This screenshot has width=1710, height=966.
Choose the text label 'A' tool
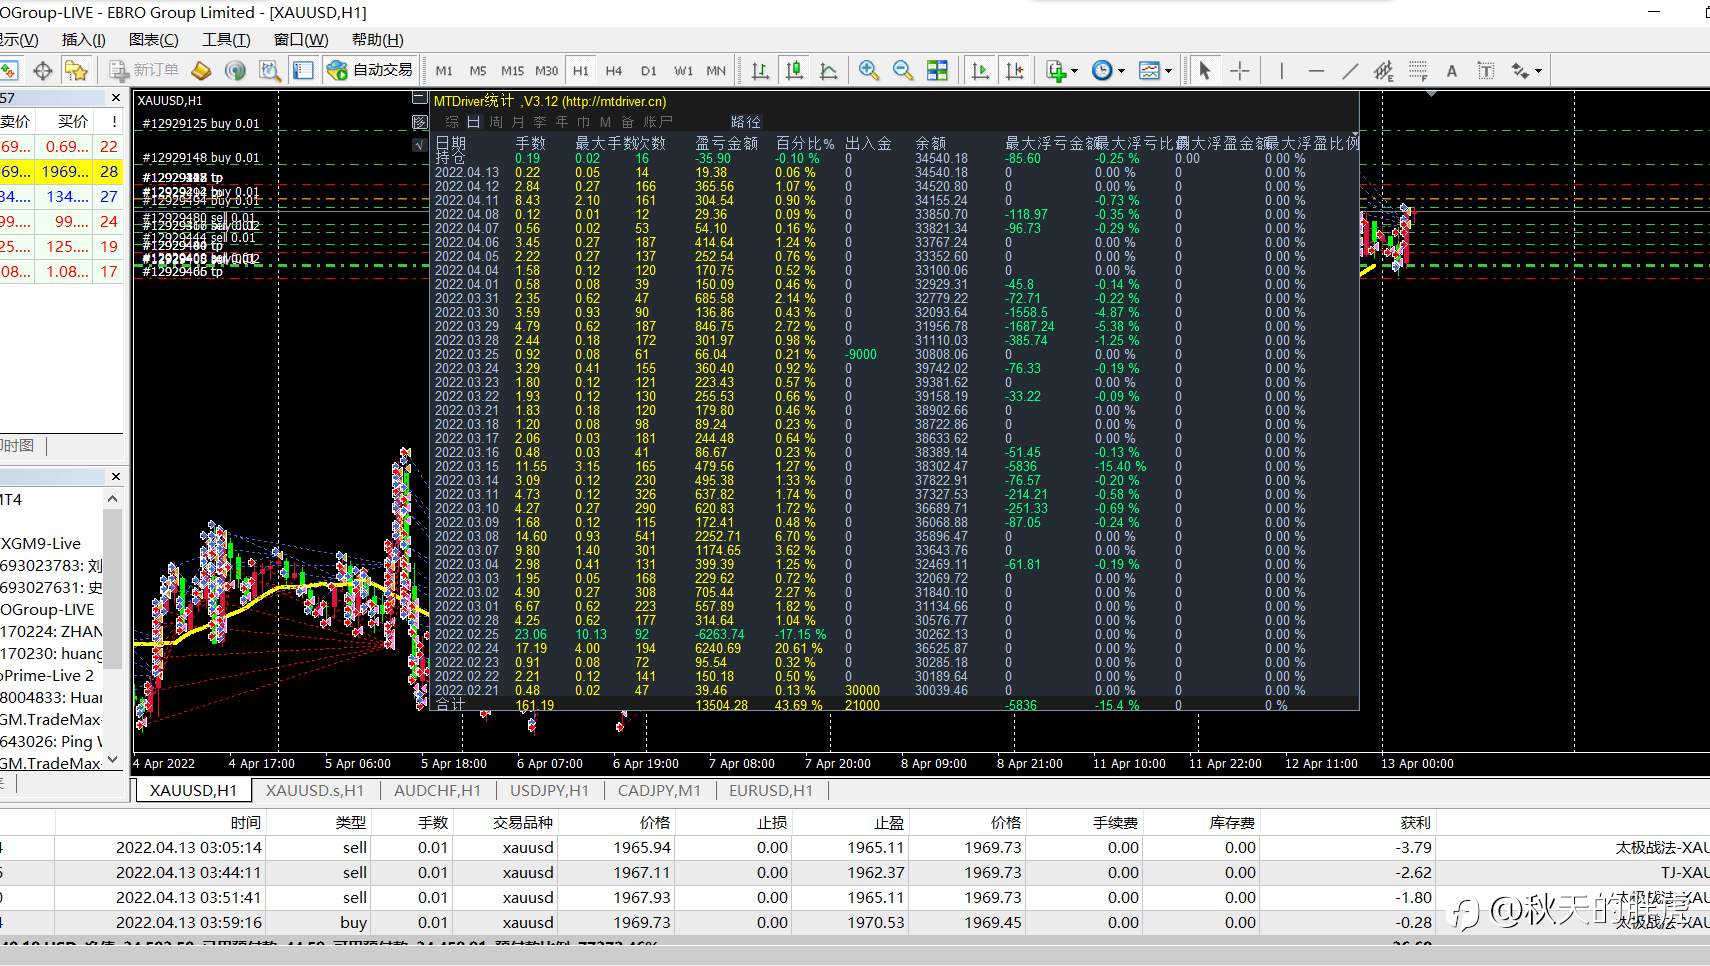pyautogui.click(x=1452, y=70)
